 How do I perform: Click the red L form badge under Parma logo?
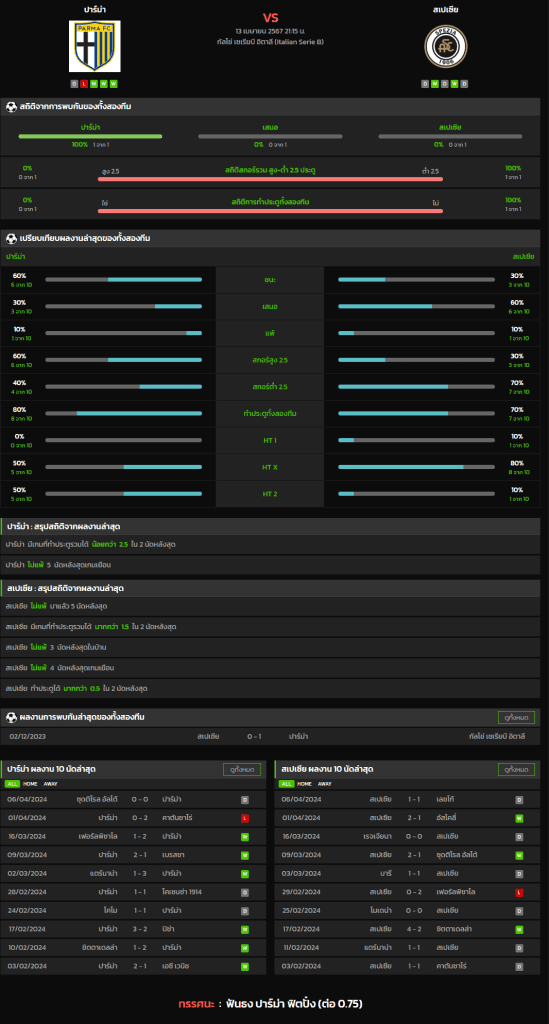click(84, 84)
